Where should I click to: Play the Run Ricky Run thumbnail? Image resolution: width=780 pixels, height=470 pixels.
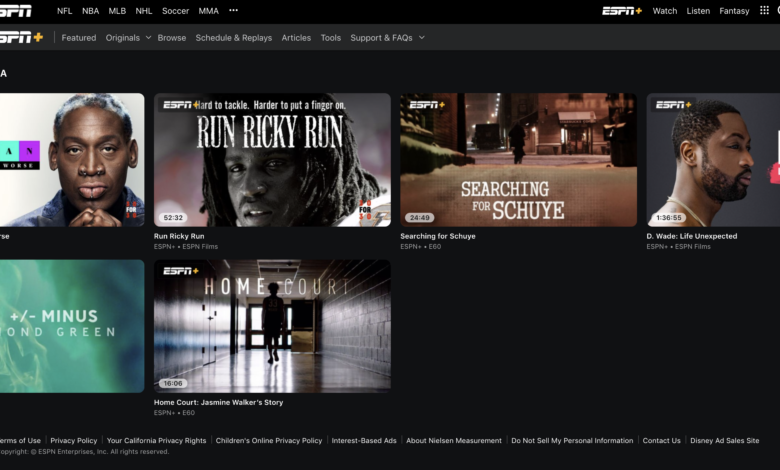click(x=272, y=160)
